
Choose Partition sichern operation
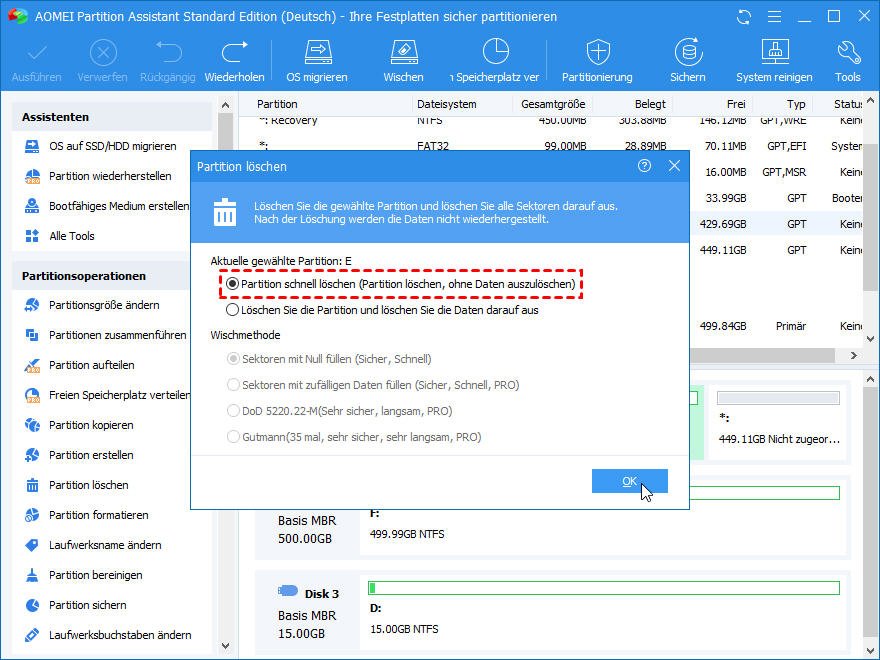click(76, 606)
